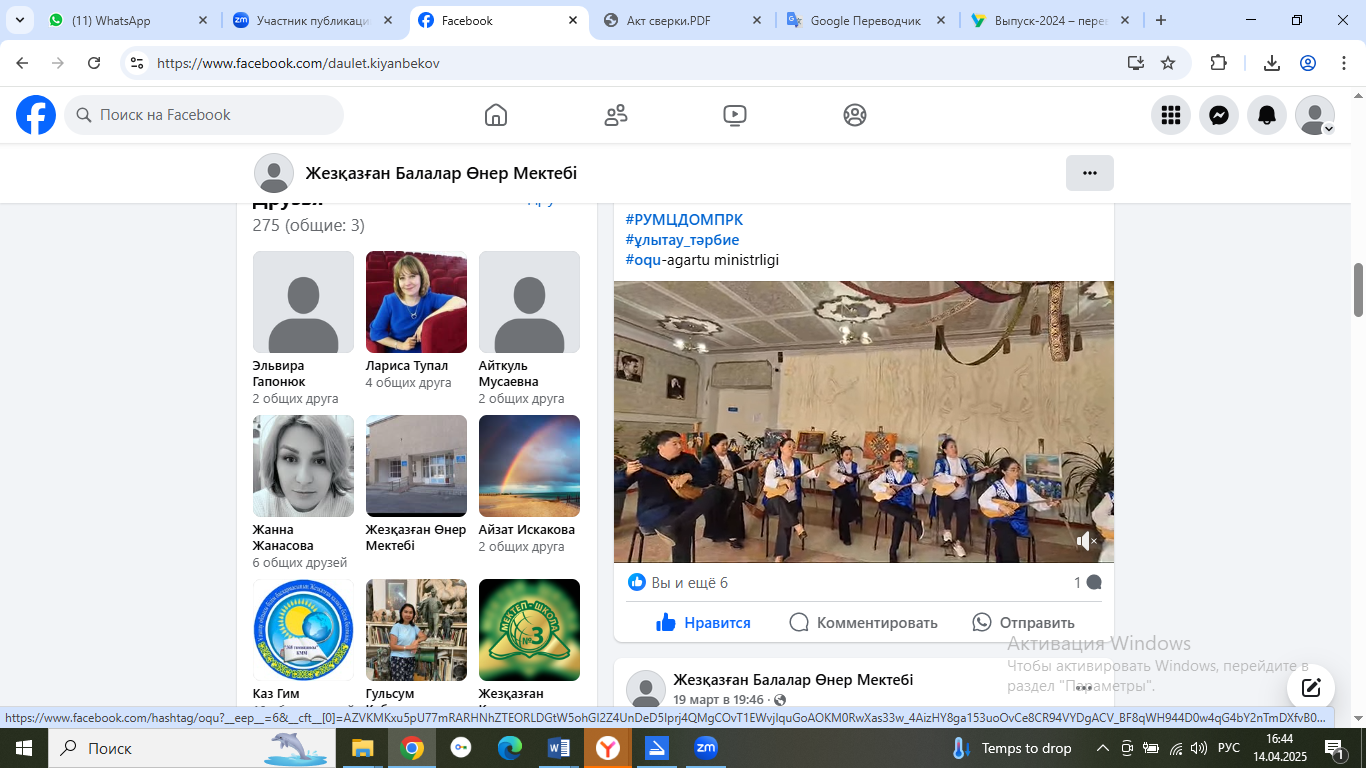The height and width of the screenshot is (768, 1366).
Task: Open the taskbar clock showing 16:44
Action: (1279, 748)
